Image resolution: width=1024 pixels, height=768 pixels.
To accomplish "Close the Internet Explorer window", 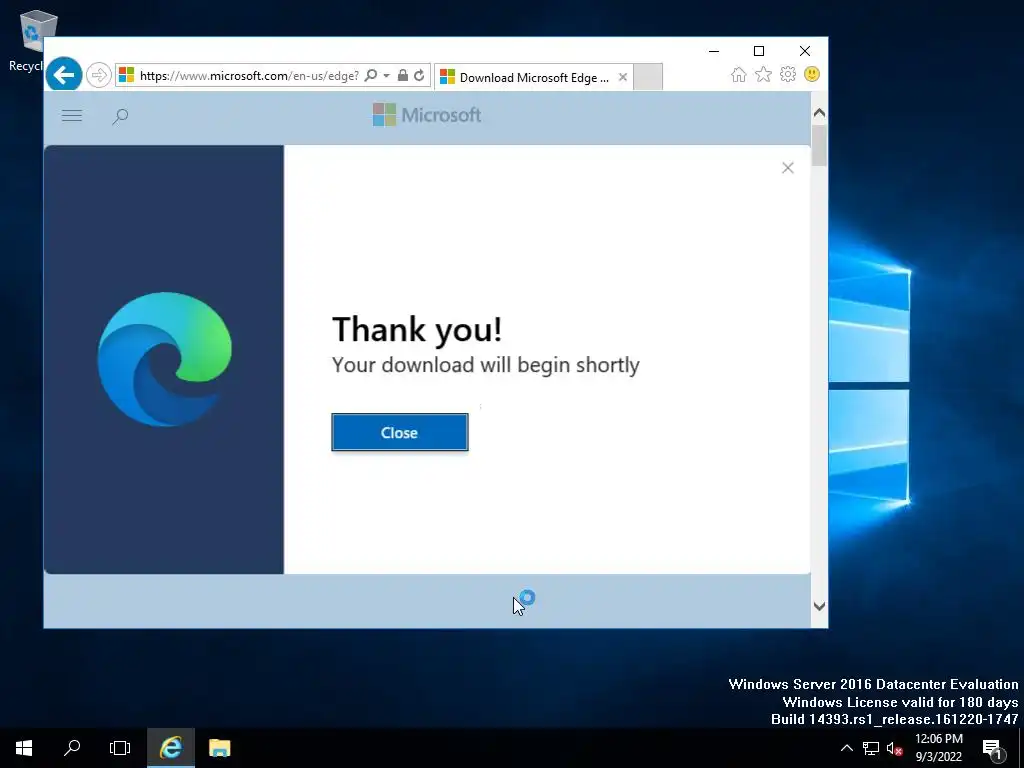I will 805,51.
